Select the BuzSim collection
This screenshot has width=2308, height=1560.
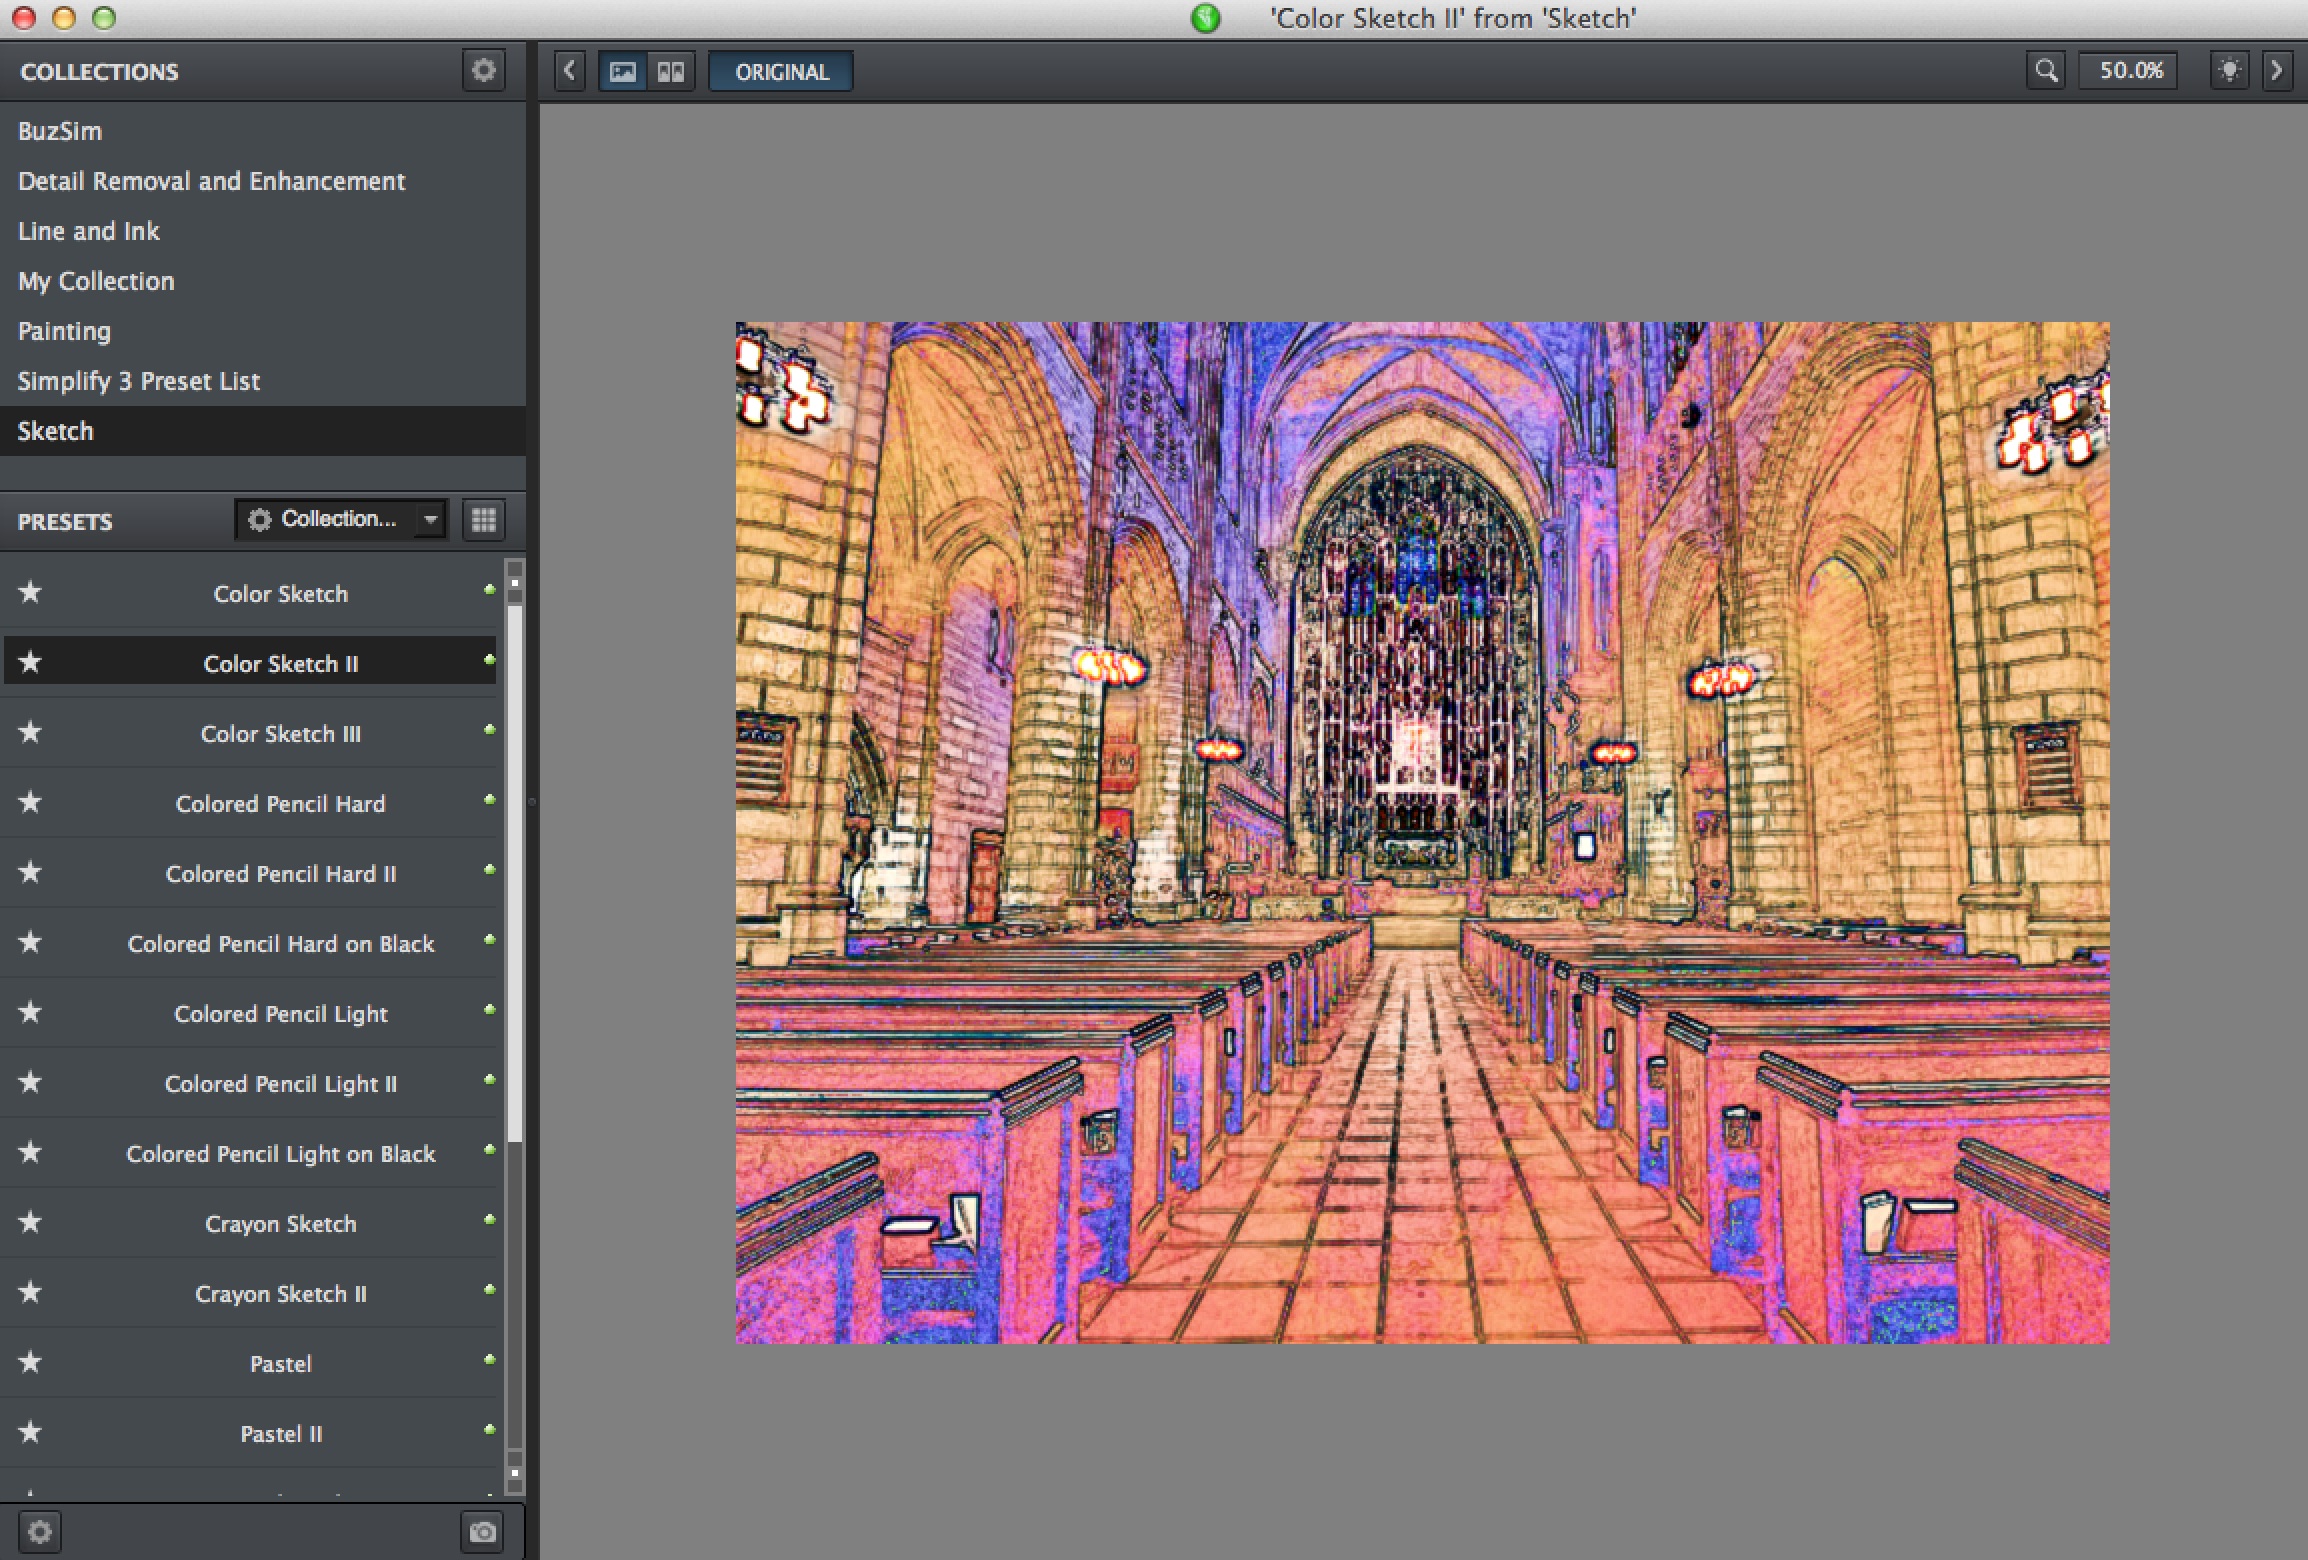coord(262,131)
